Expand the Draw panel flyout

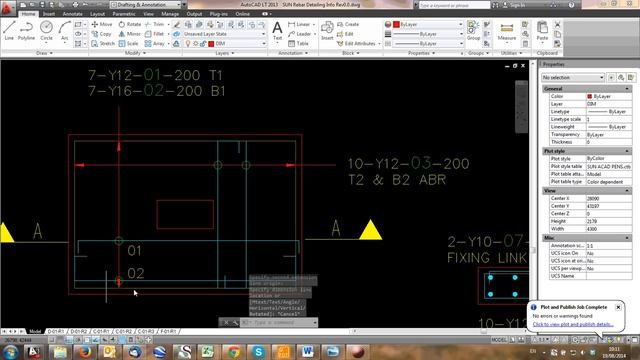[x=44, y=53]
